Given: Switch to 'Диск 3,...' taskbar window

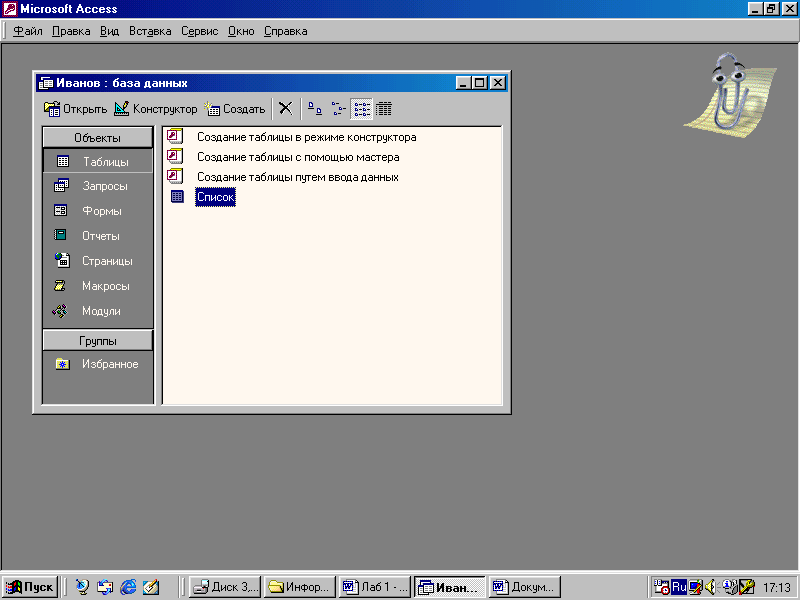Looking at the screenshot, I should (225, 587).
